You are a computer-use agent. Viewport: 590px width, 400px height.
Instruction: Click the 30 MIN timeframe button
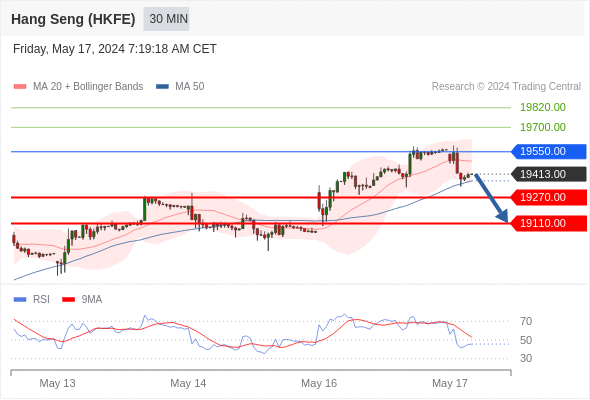tap(166, 19)
